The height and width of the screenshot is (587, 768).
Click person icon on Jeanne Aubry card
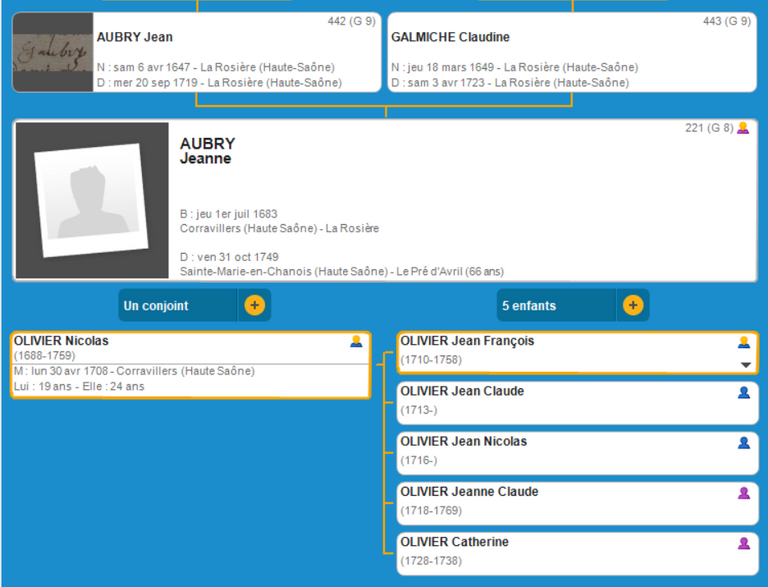tap(742, 128)
